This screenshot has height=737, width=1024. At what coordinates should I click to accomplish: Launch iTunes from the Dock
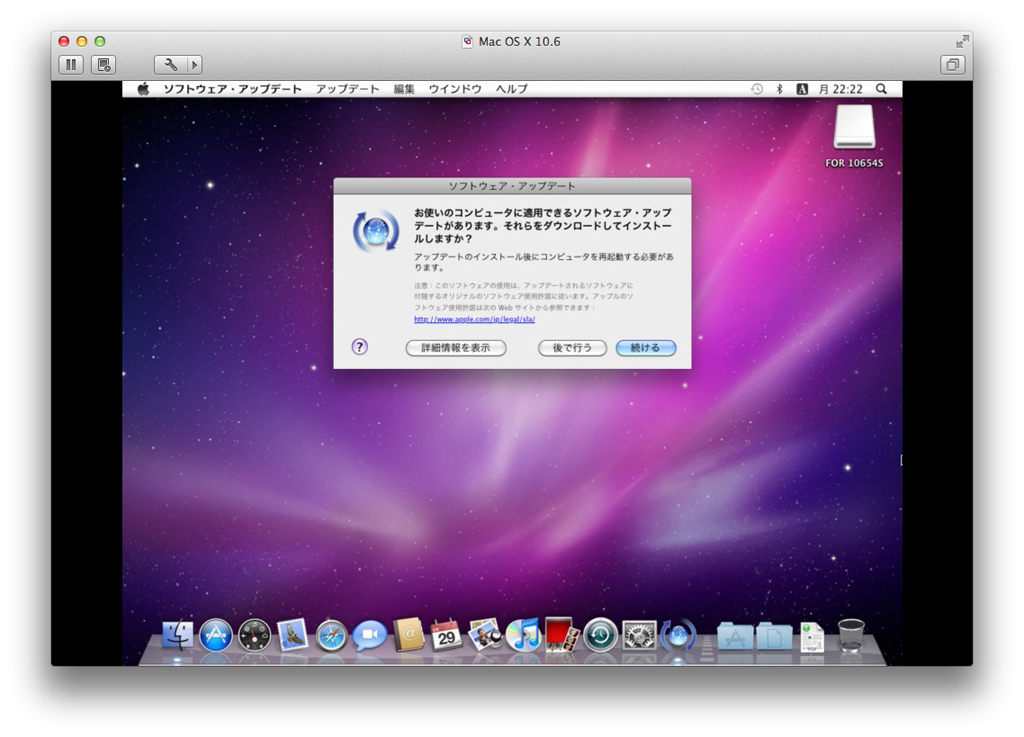(523, 635)
